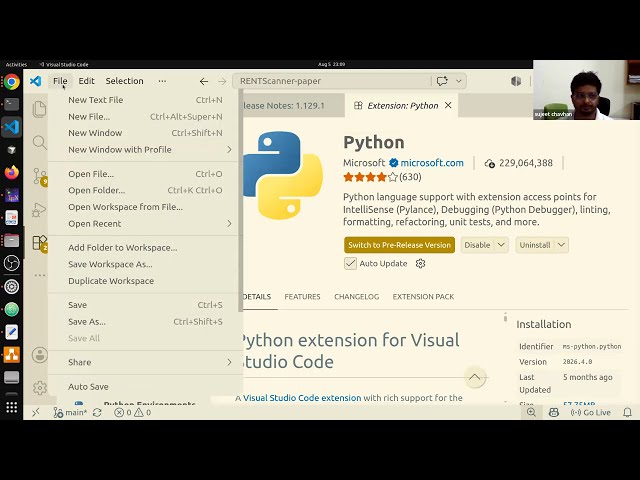Open the Edit menu

(x=87, y=81)
